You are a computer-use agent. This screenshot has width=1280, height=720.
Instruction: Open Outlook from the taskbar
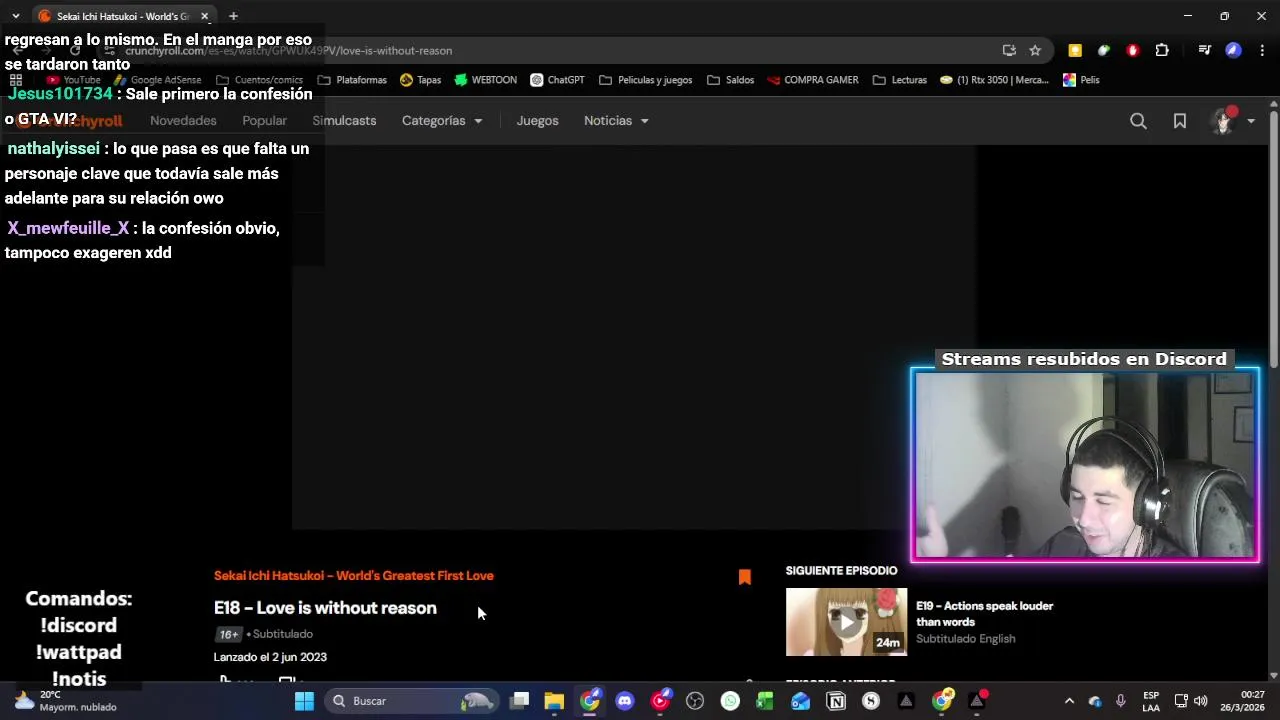[801, 701]
